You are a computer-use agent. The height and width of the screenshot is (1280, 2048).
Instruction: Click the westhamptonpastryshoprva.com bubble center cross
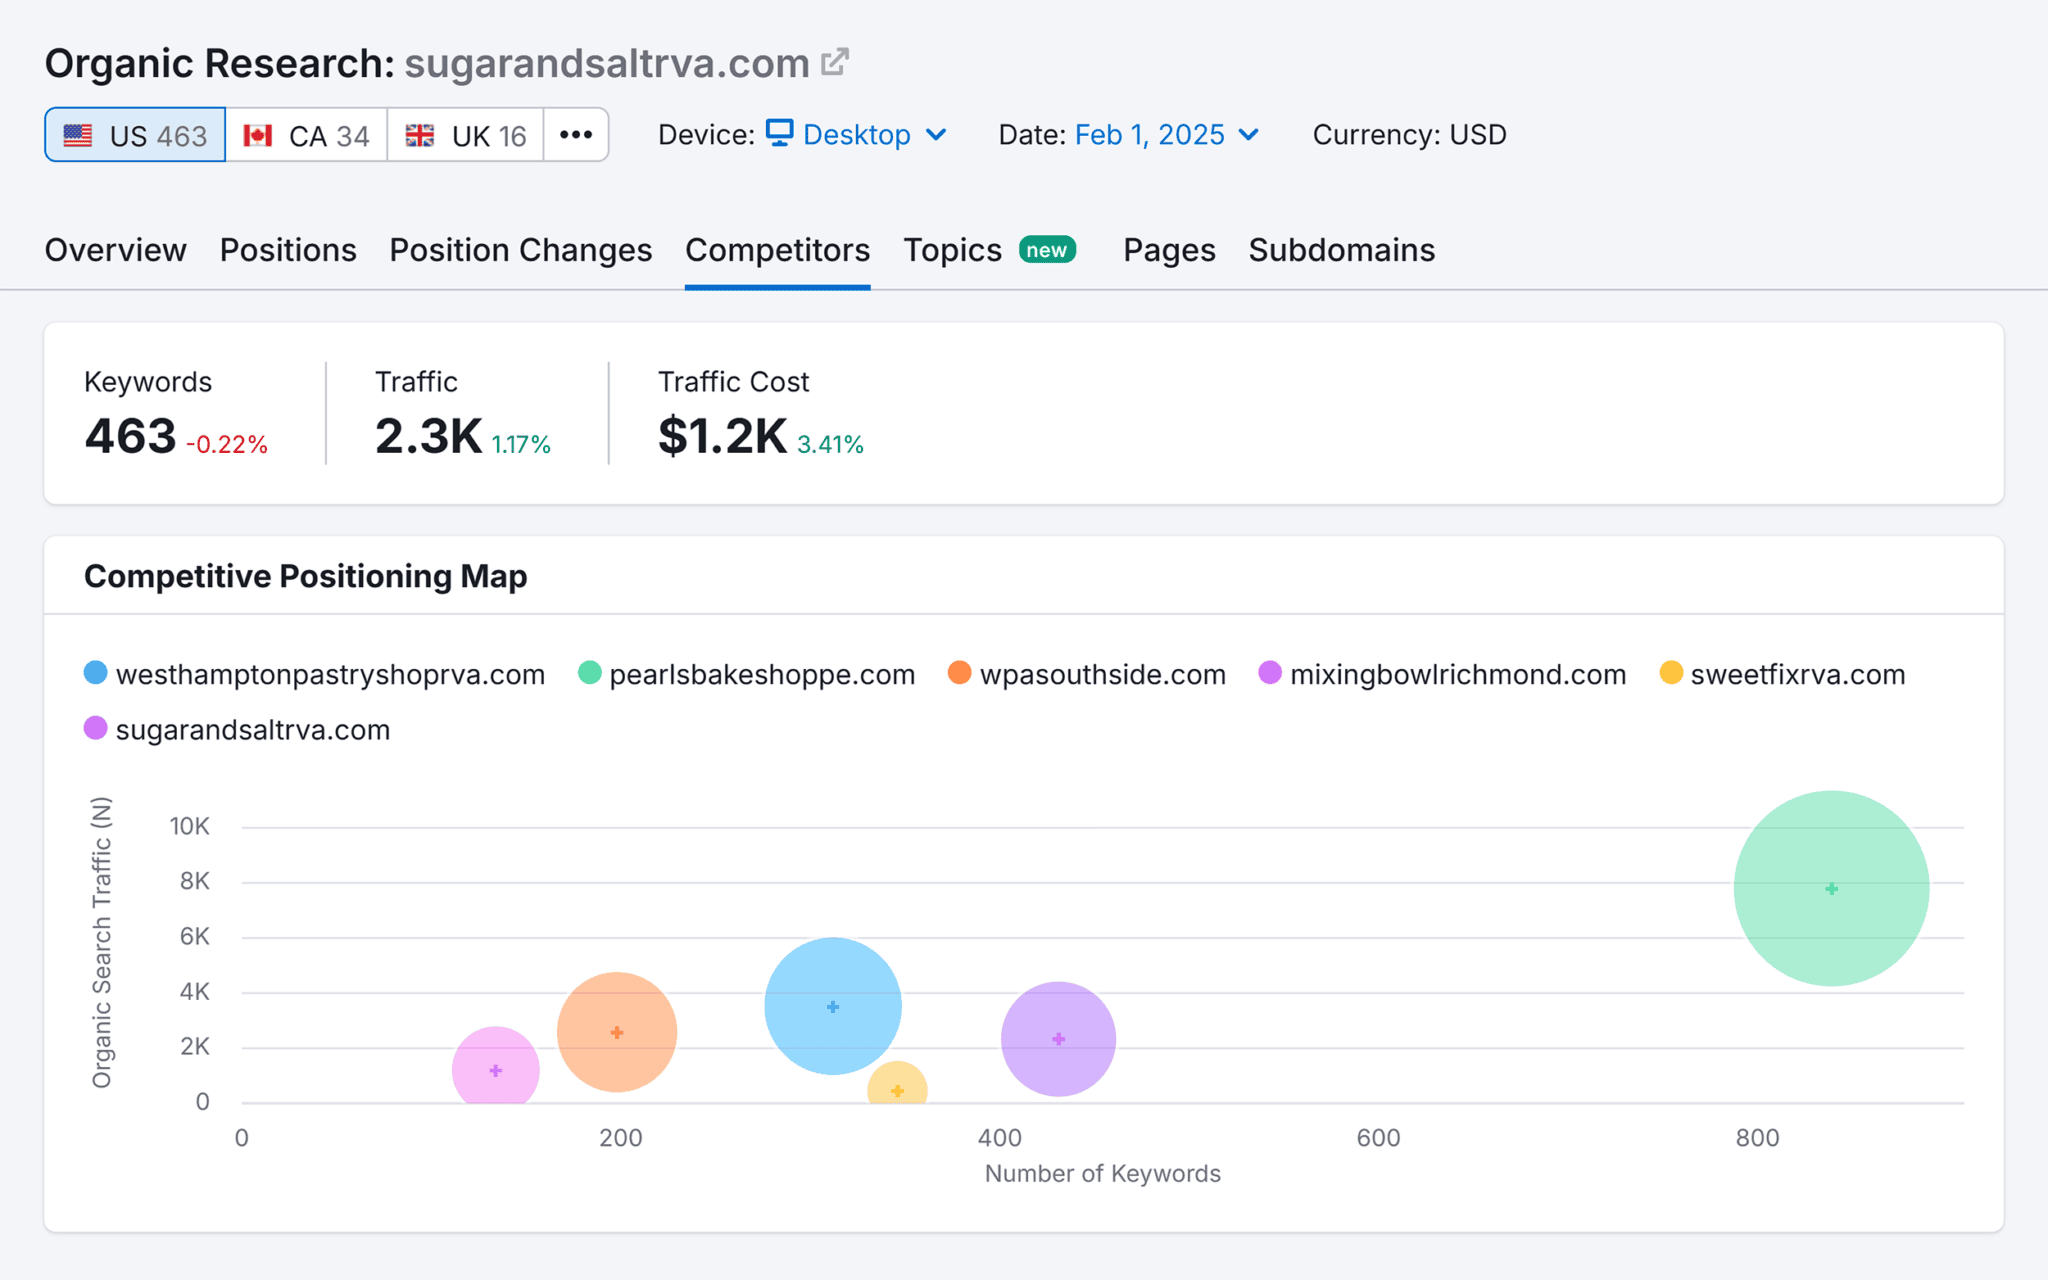(831, 1006)
